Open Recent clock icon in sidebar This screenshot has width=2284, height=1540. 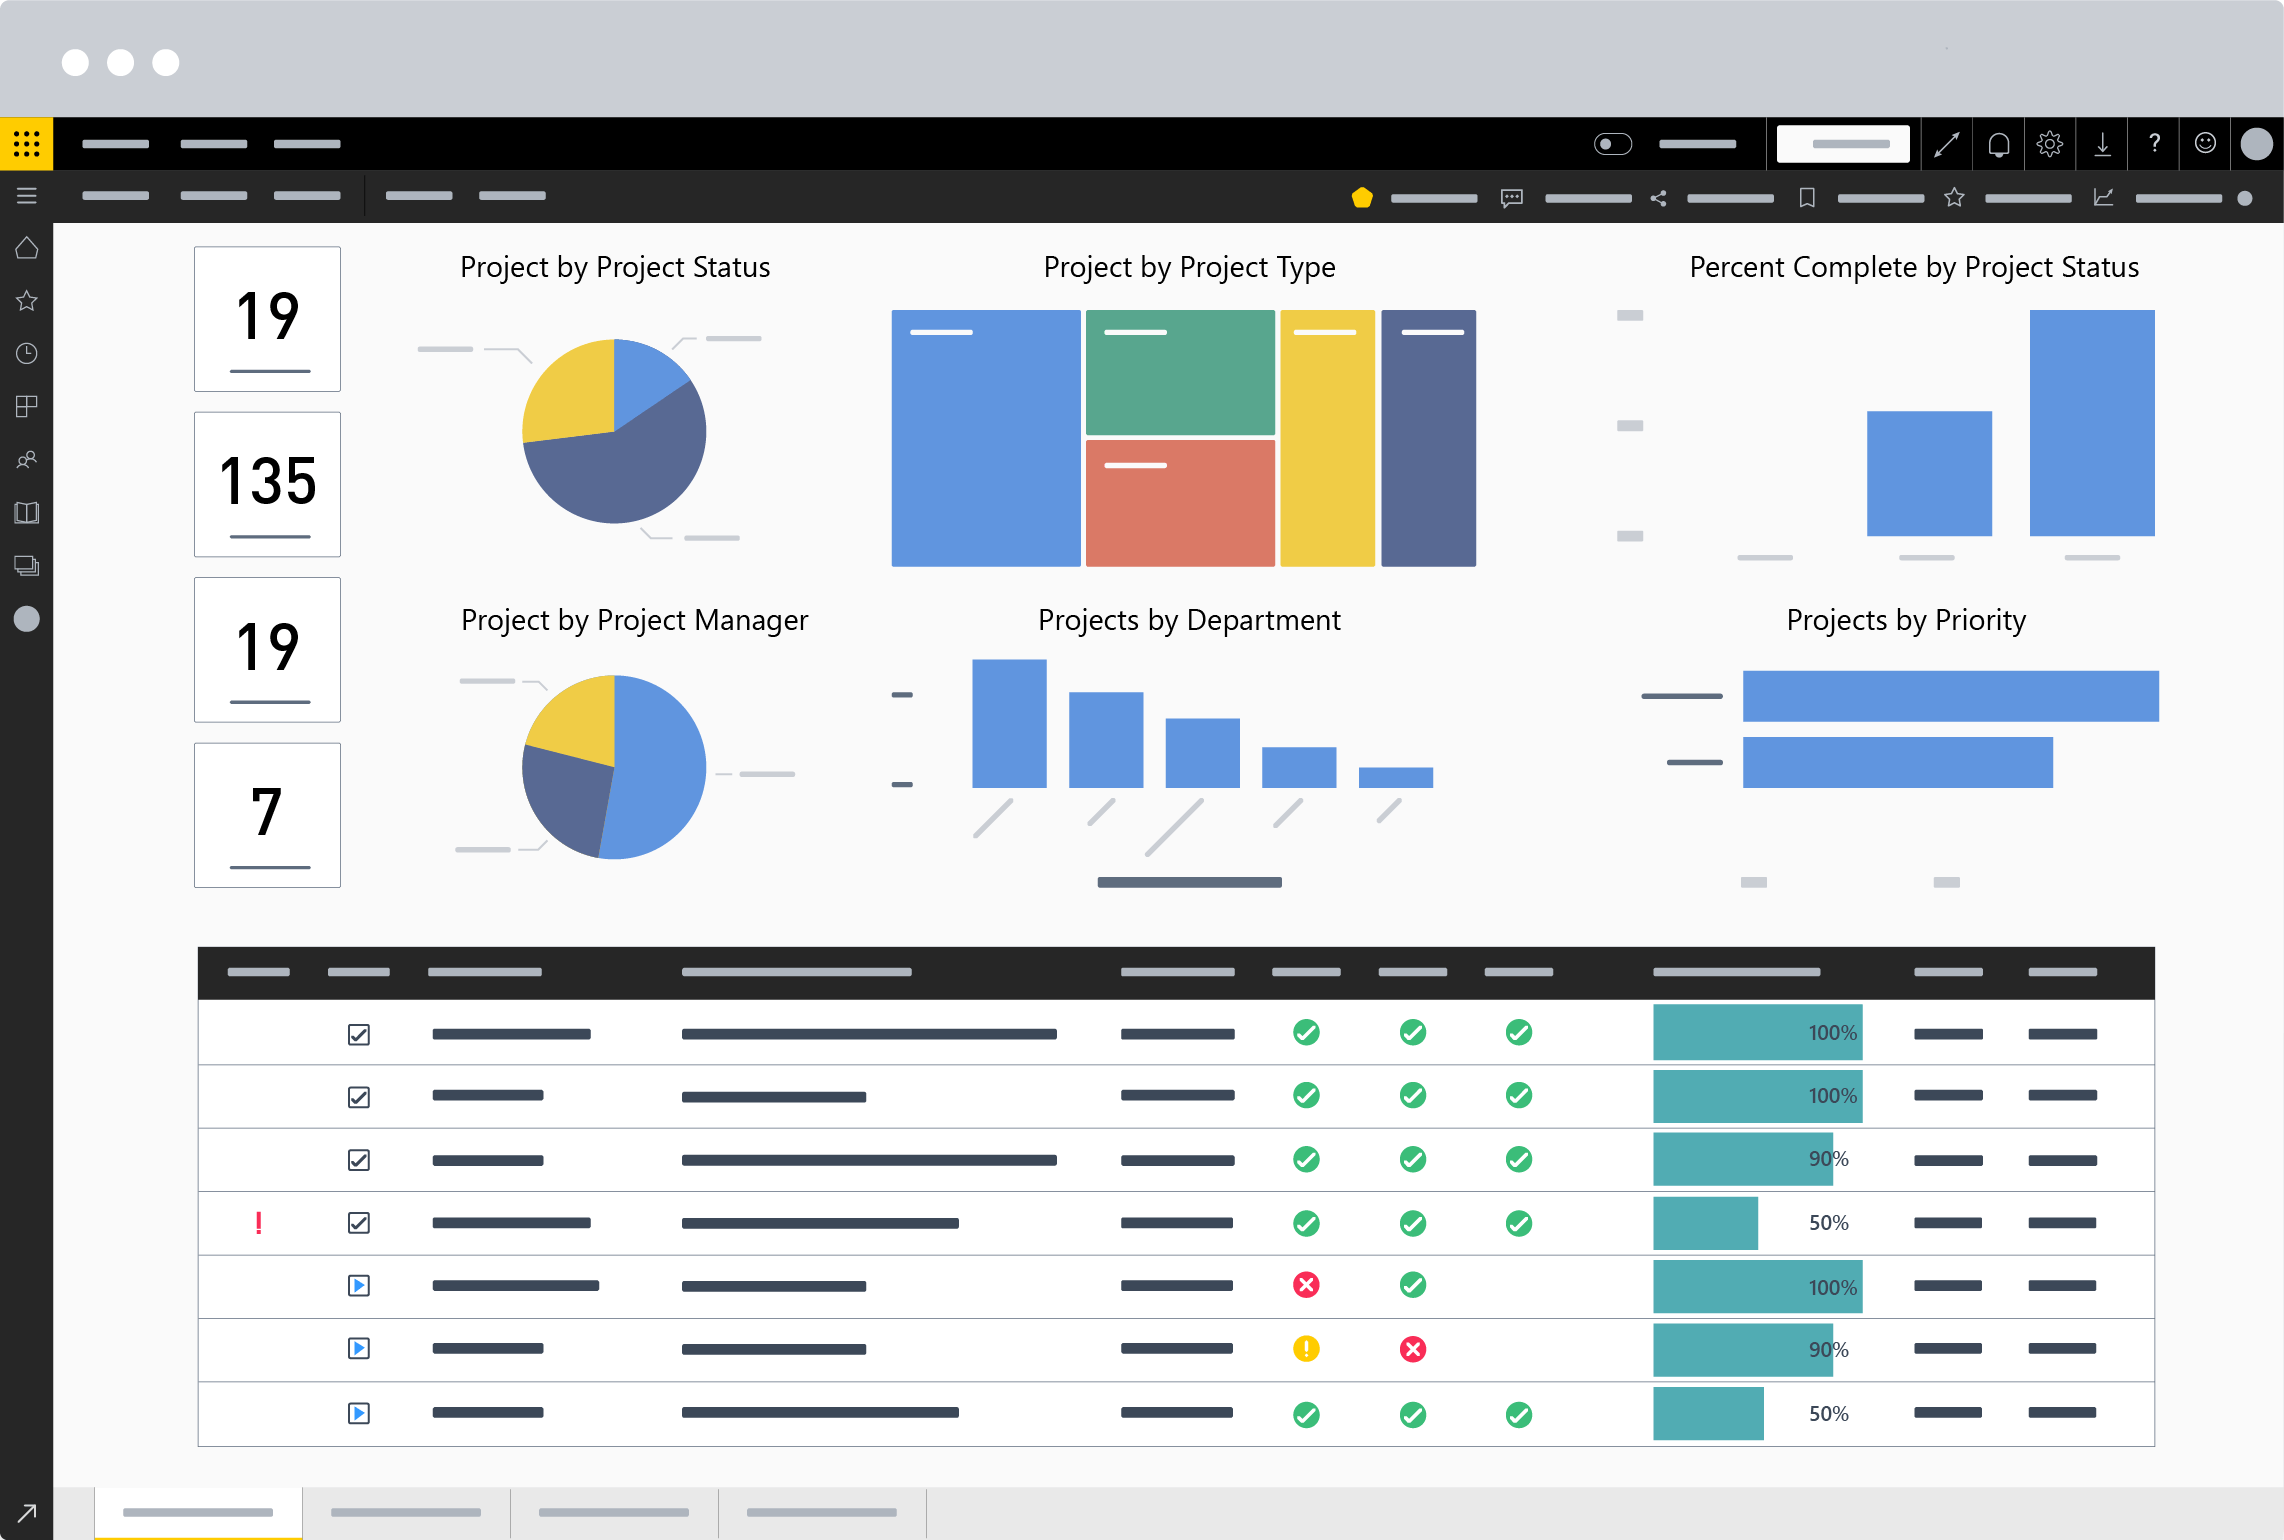[27, 354]
